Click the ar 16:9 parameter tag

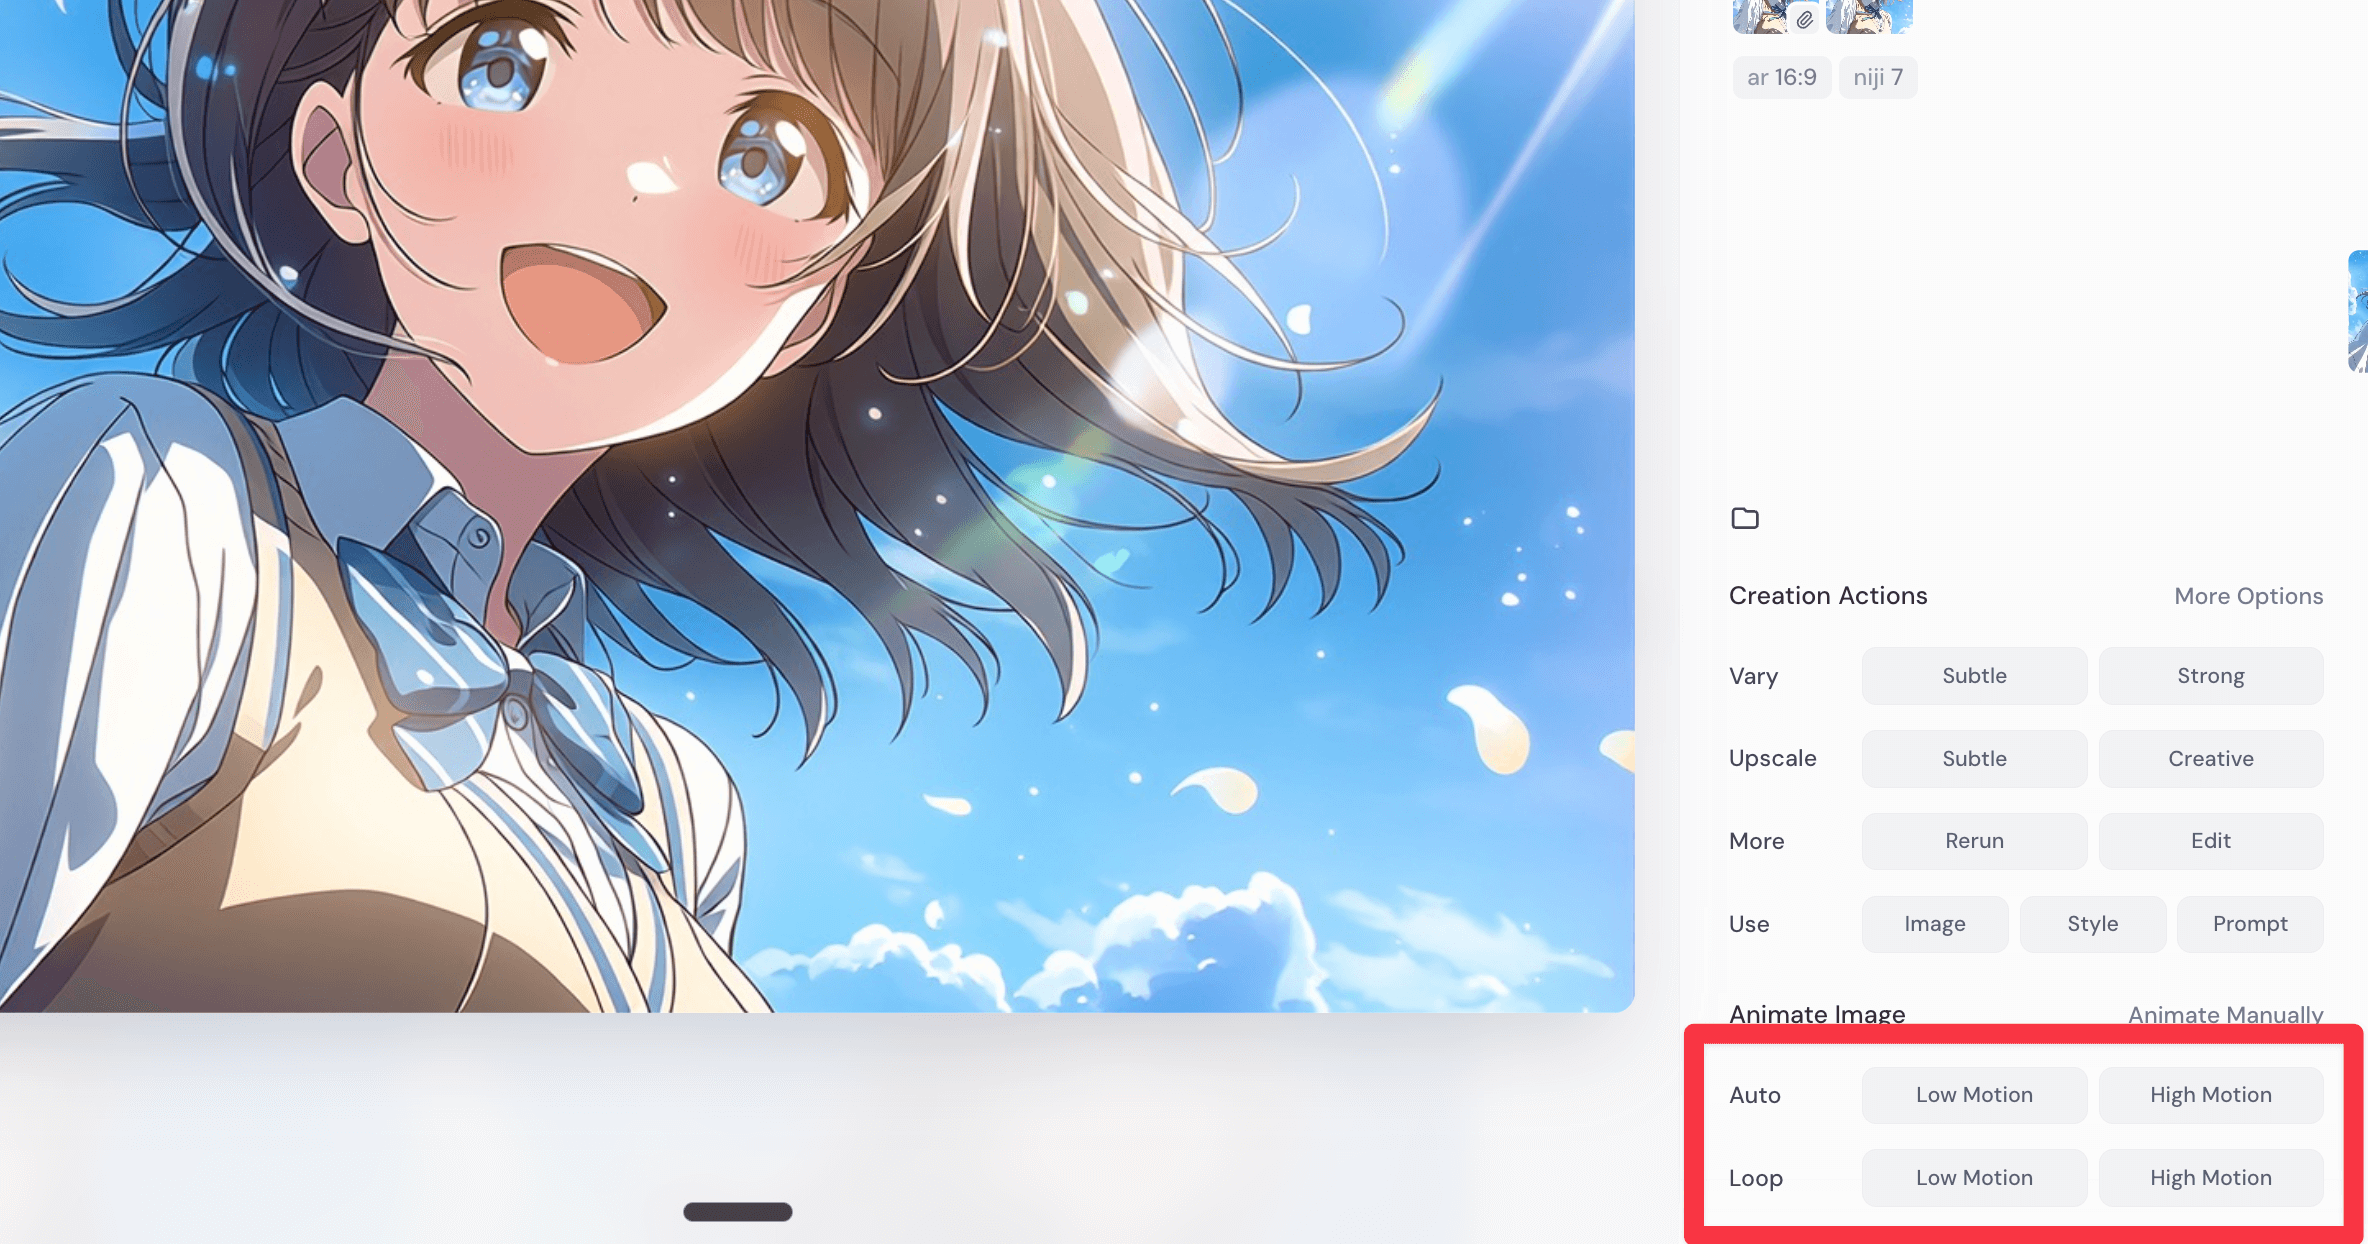pyautogui.click(x=1780, y=77)
